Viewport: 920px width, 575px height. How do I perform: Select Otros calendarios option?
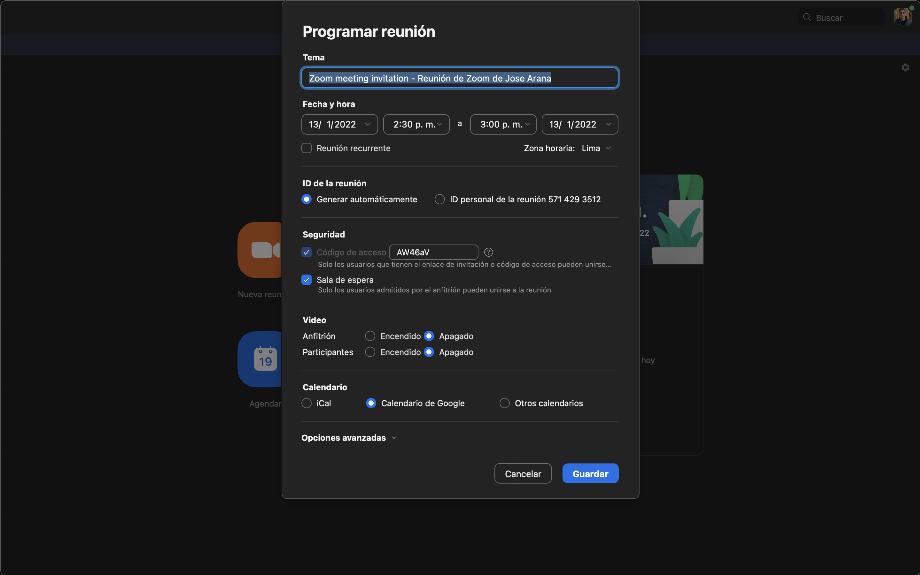(x=504, y=403)
